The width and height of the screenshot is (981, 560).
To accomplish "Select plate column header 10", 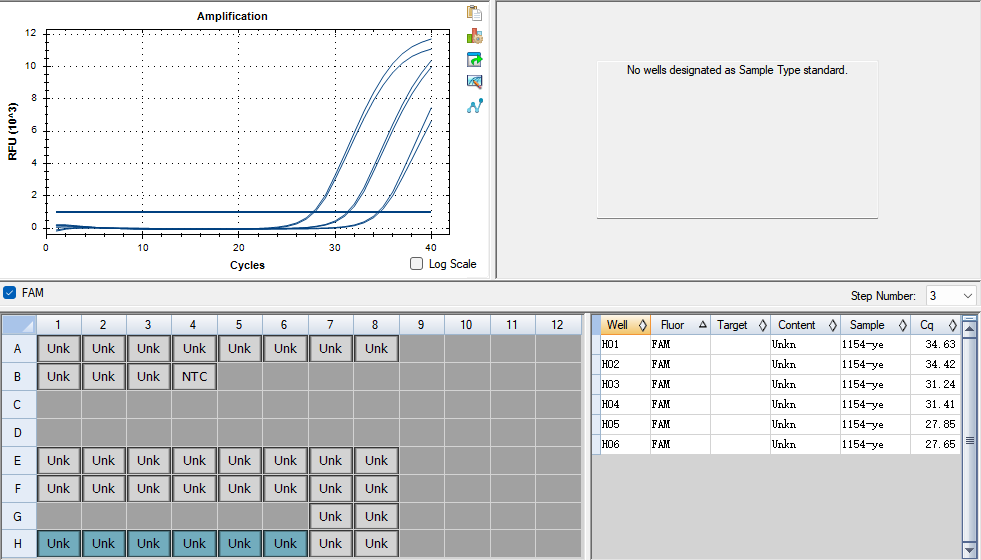I will pos(467,325).
